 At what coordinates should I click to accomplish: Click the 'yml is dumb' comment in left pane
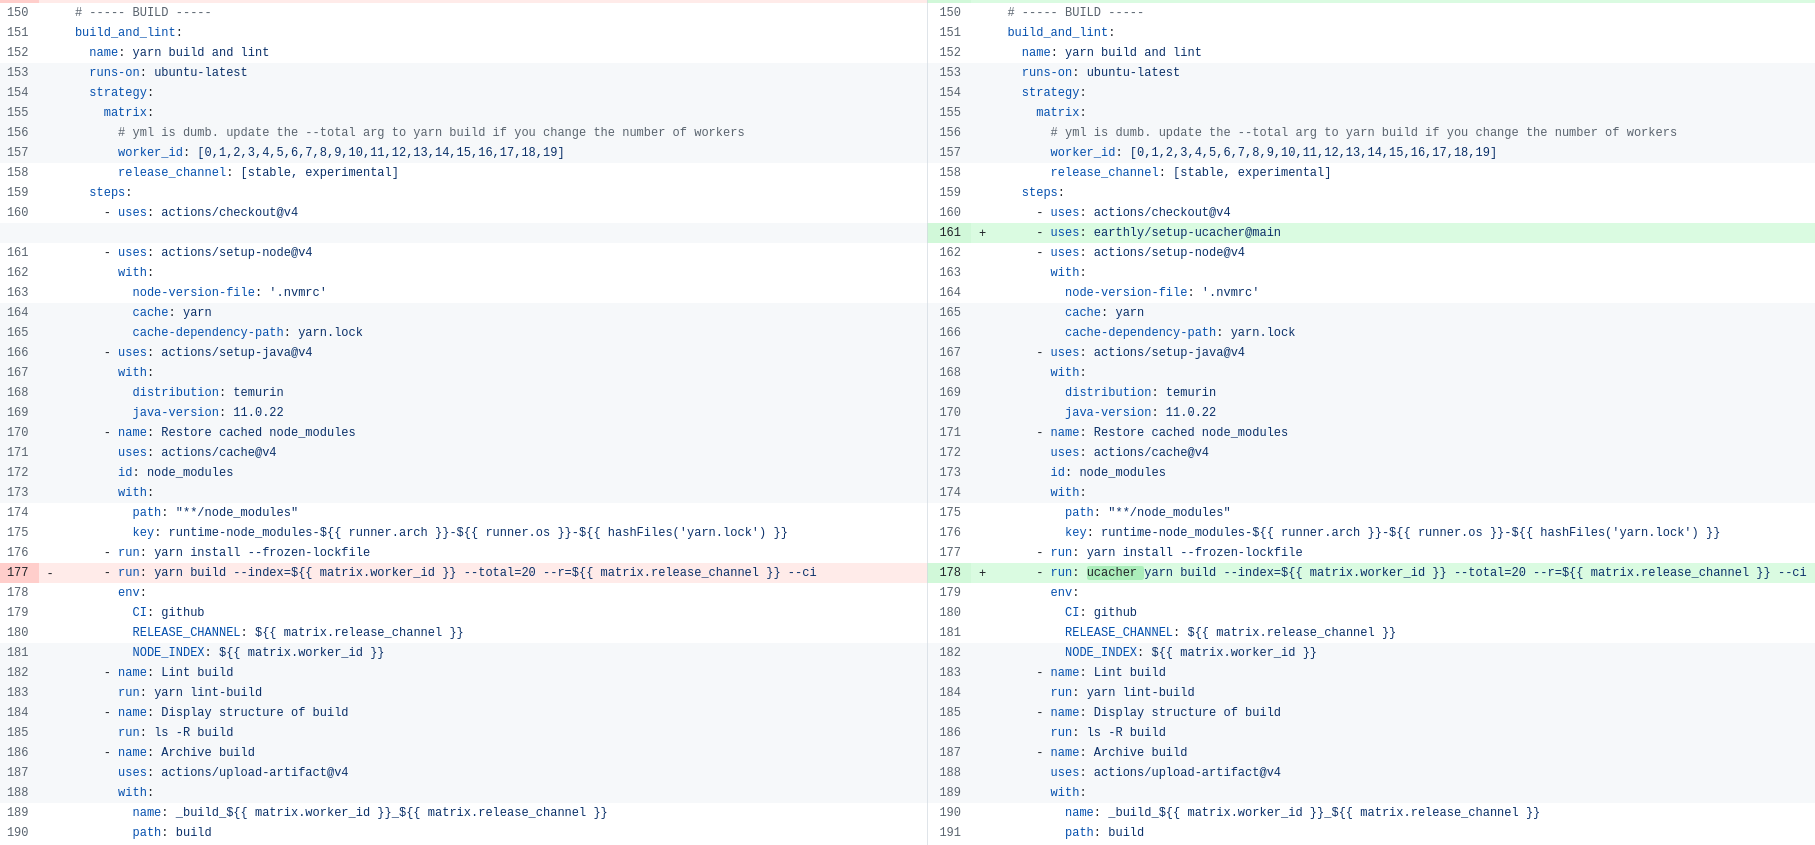pos(431,132)
